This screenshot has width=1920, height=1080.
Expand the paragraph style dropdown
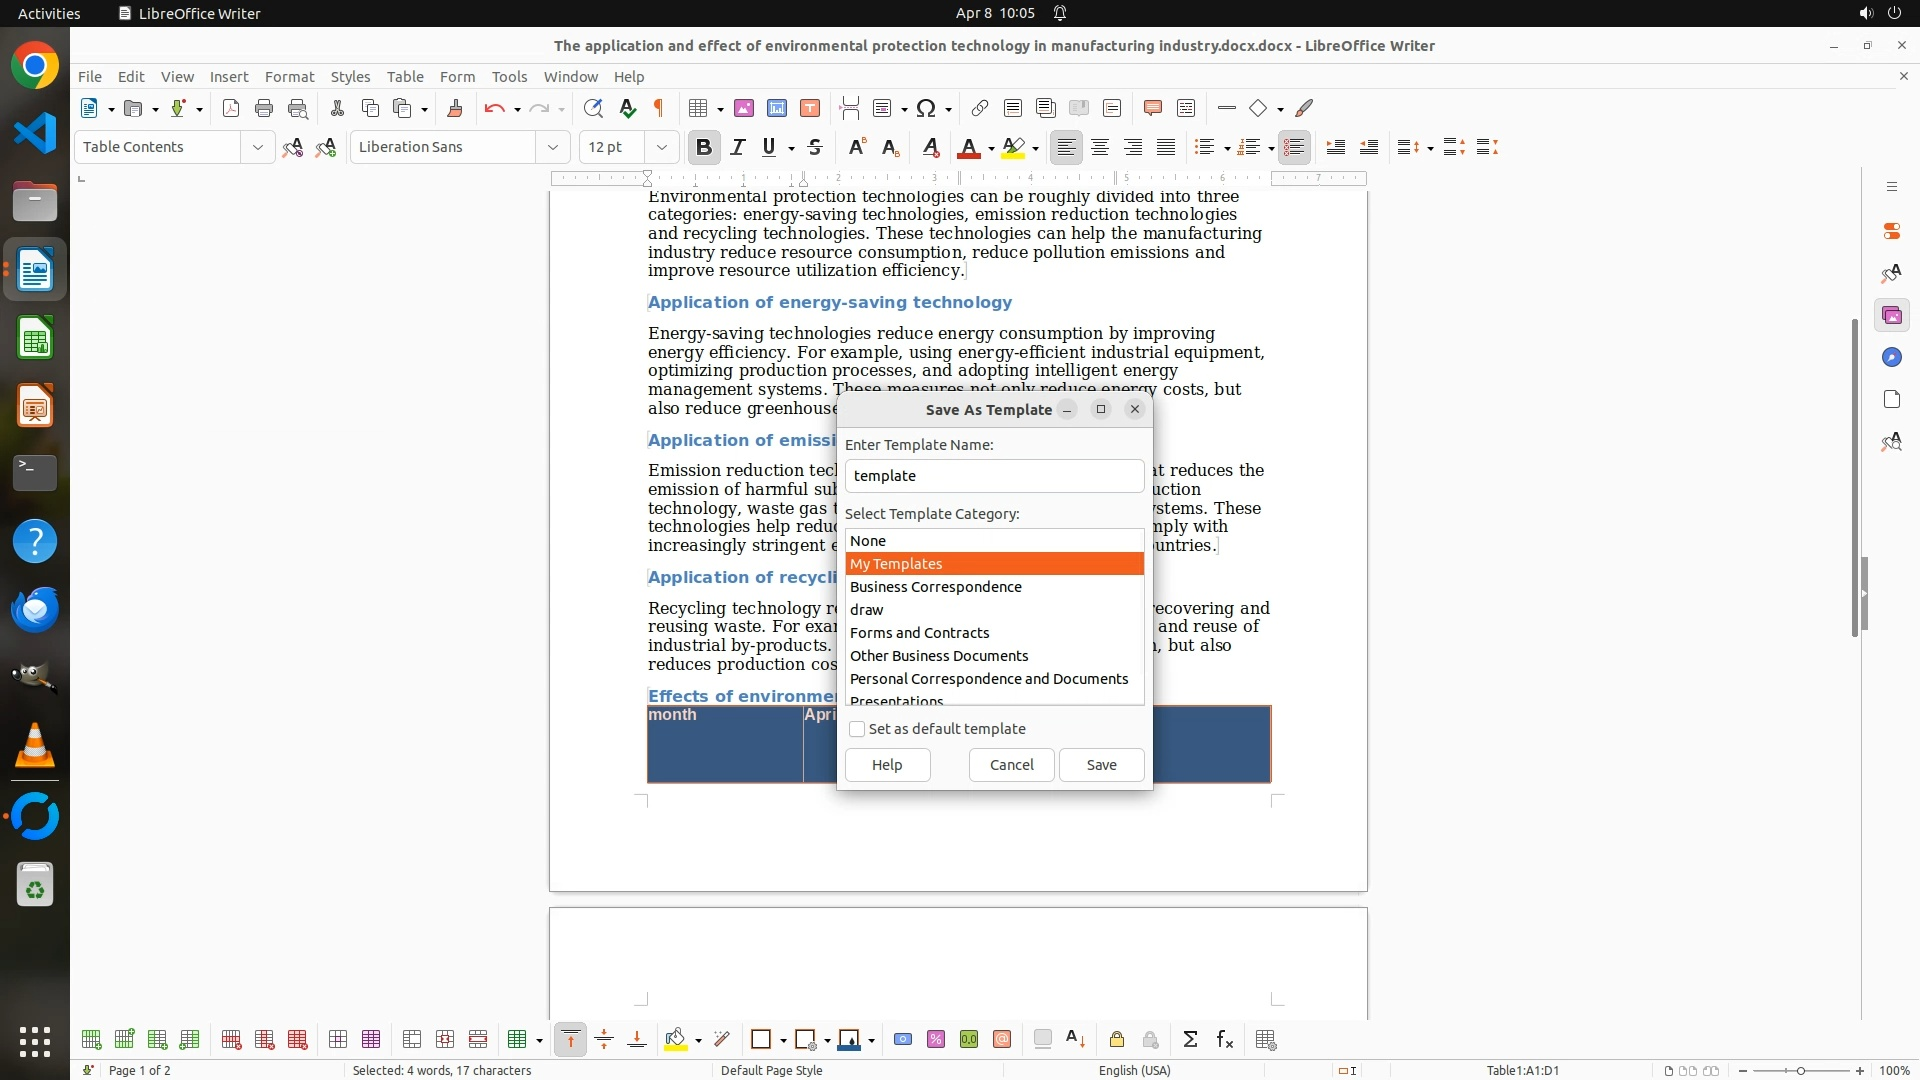click(x=257, y=147)
